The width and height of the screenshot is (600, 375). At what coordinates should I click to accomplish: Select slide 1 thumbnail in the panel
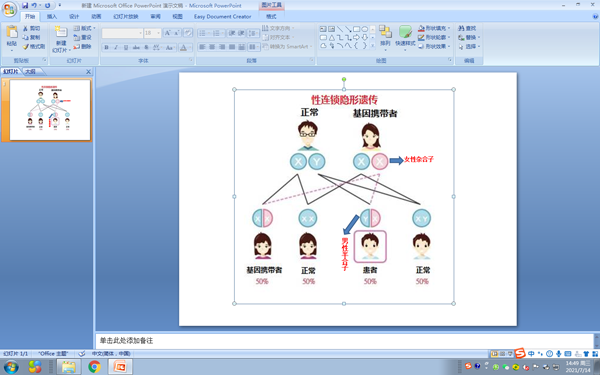pyautogui.click(x=50, y=110)
